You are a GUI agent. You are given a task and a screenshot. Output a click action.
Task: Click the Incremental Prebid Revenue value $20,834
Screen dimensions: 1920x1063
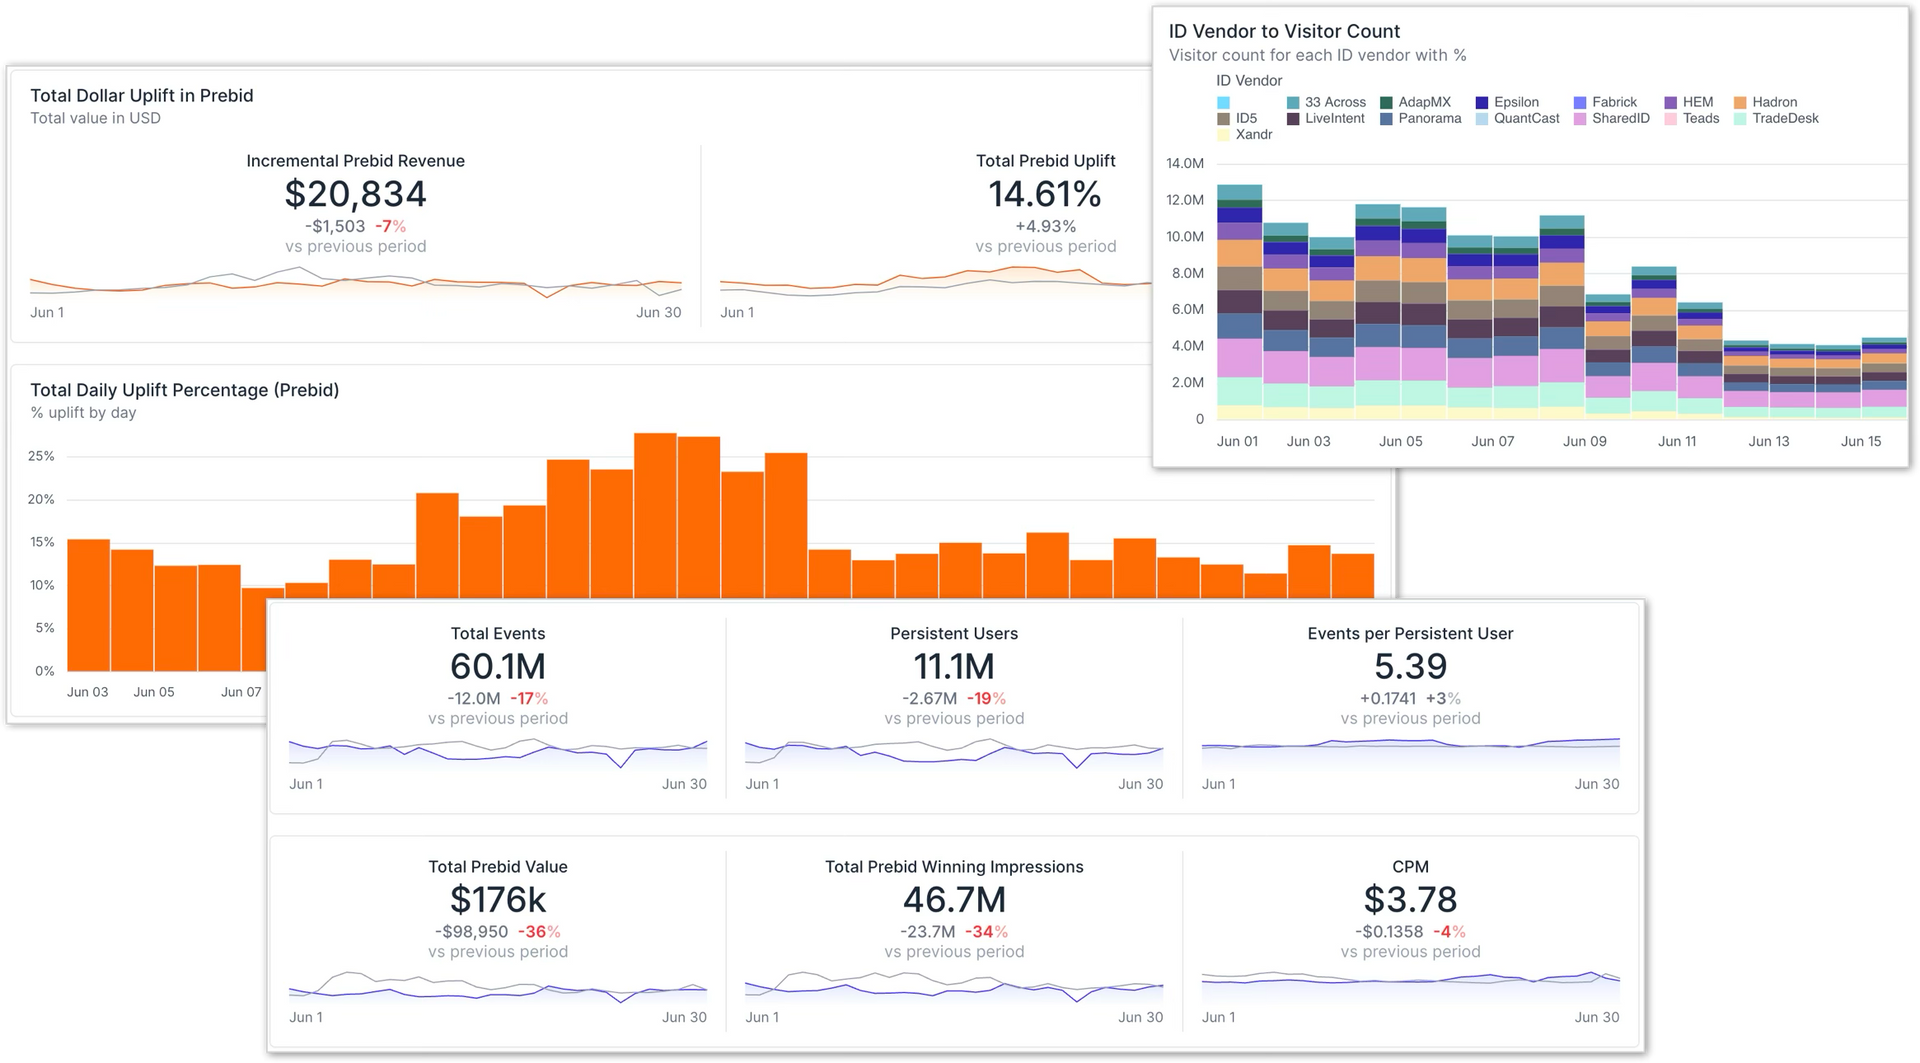click(x=356, y=194)
